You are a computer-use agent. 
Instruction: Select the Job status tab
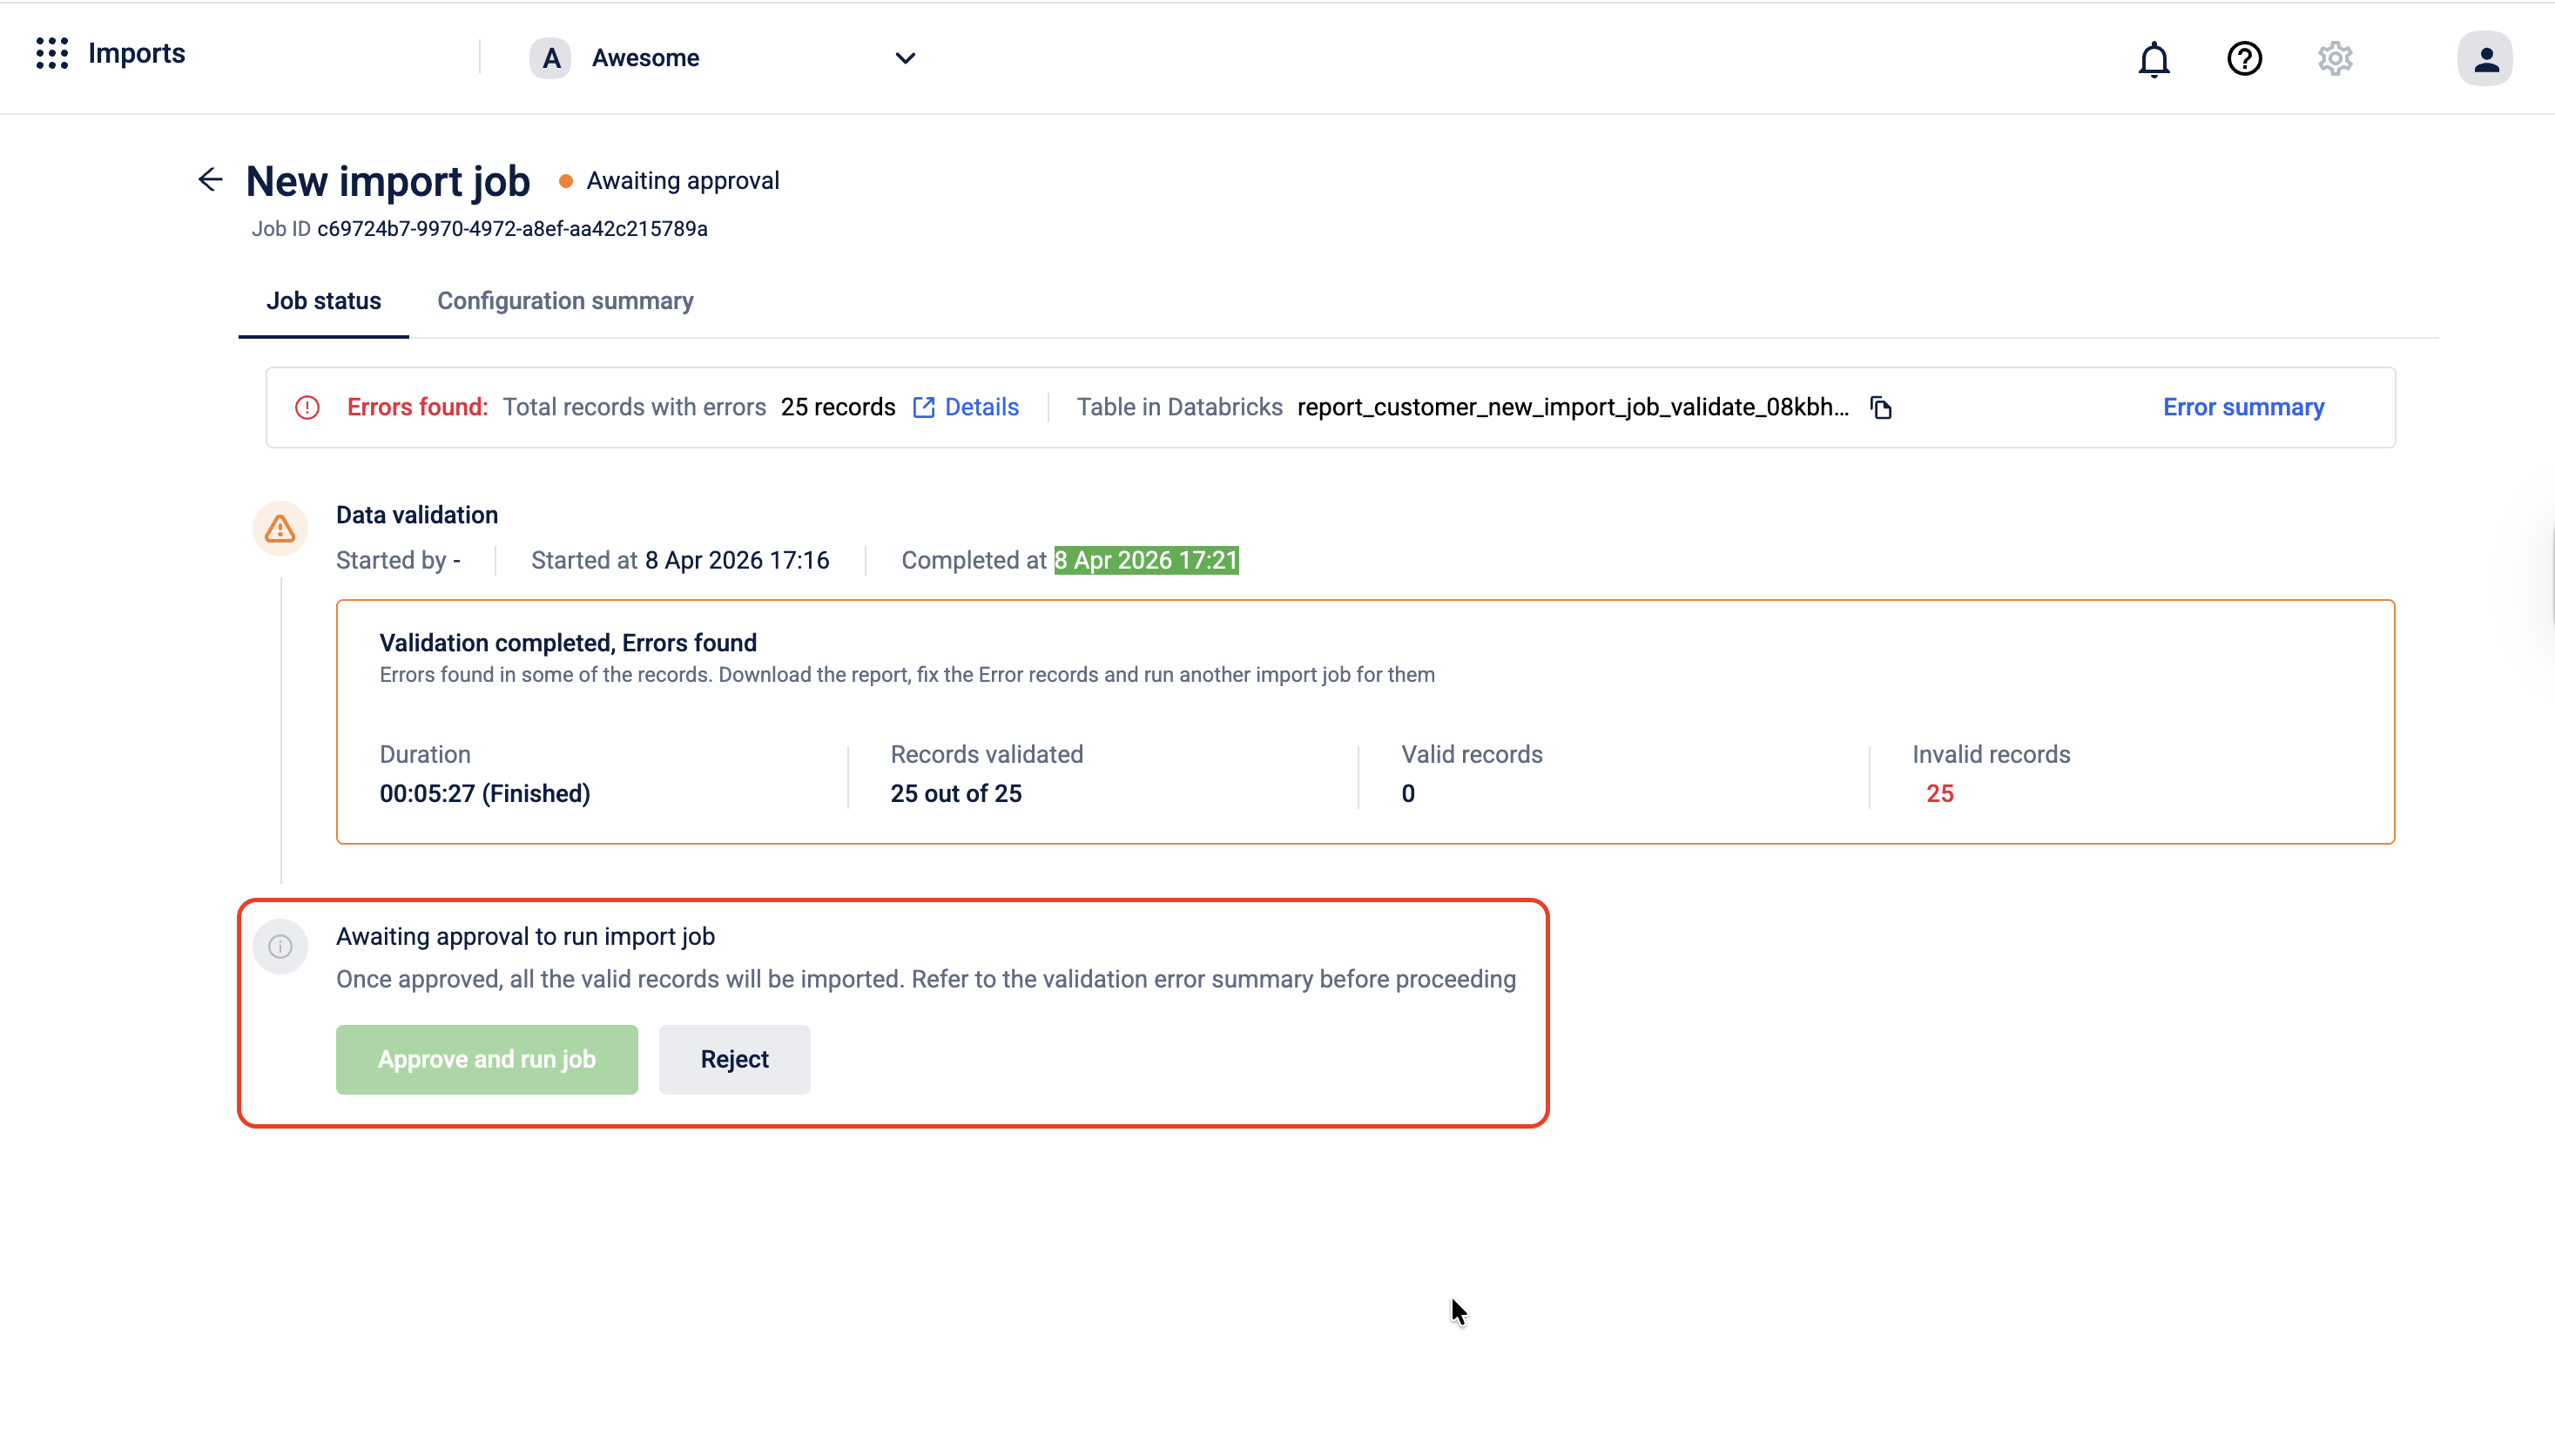(x=323, y=301)
